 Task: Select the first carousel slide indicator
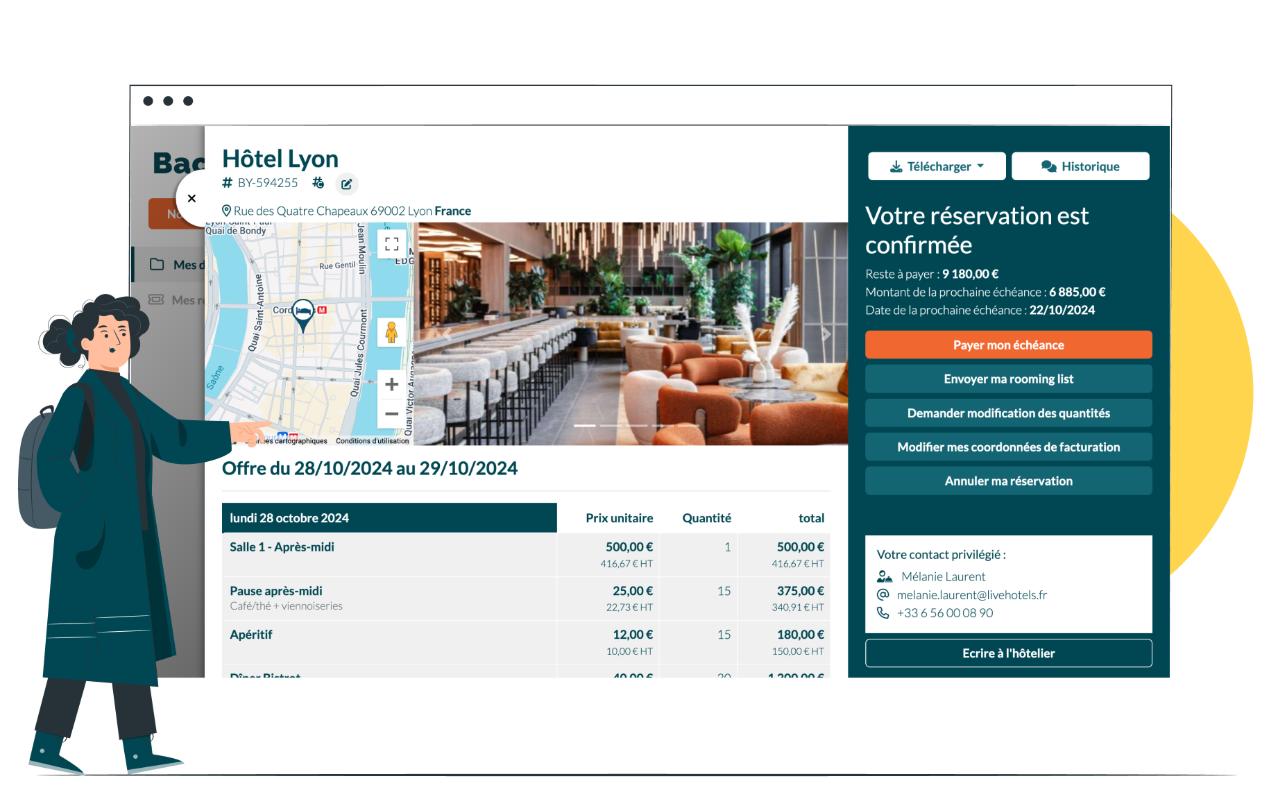pos(585,426)
